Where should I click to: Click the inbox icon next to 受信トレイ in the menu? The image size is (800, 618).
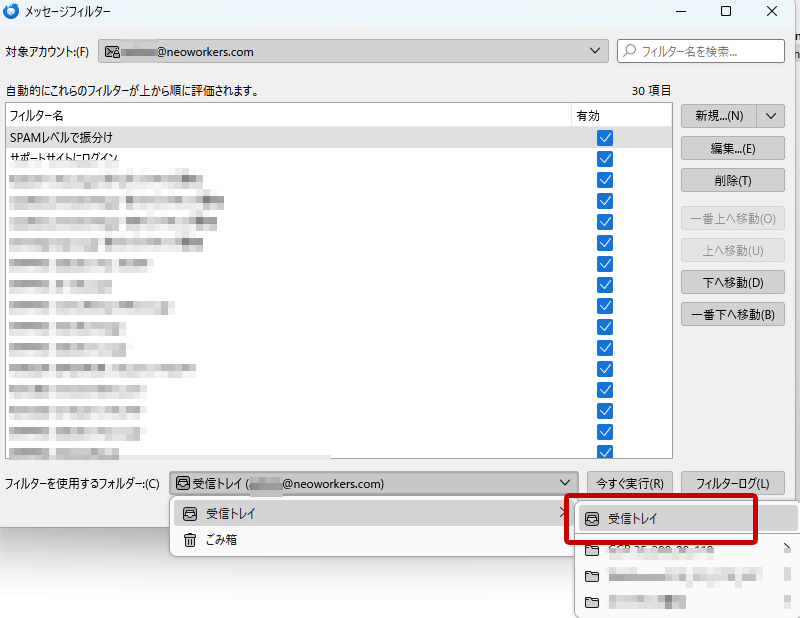(x=189, y=514)
